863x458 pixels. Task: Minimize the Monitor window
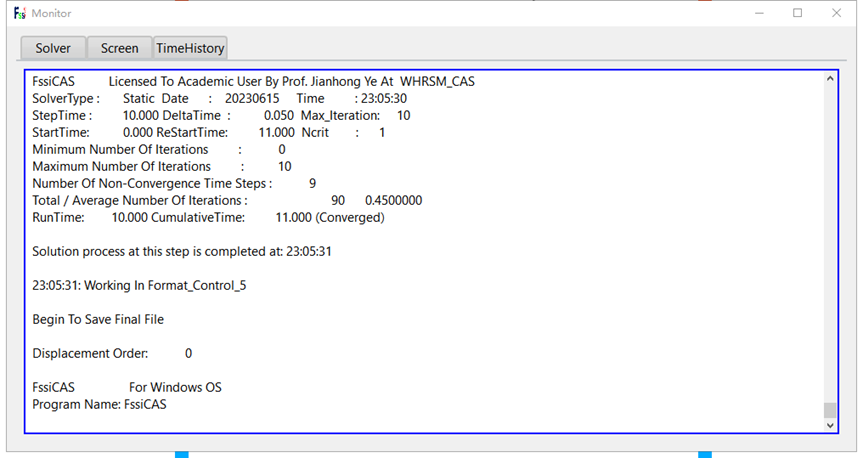coord(760,13)
